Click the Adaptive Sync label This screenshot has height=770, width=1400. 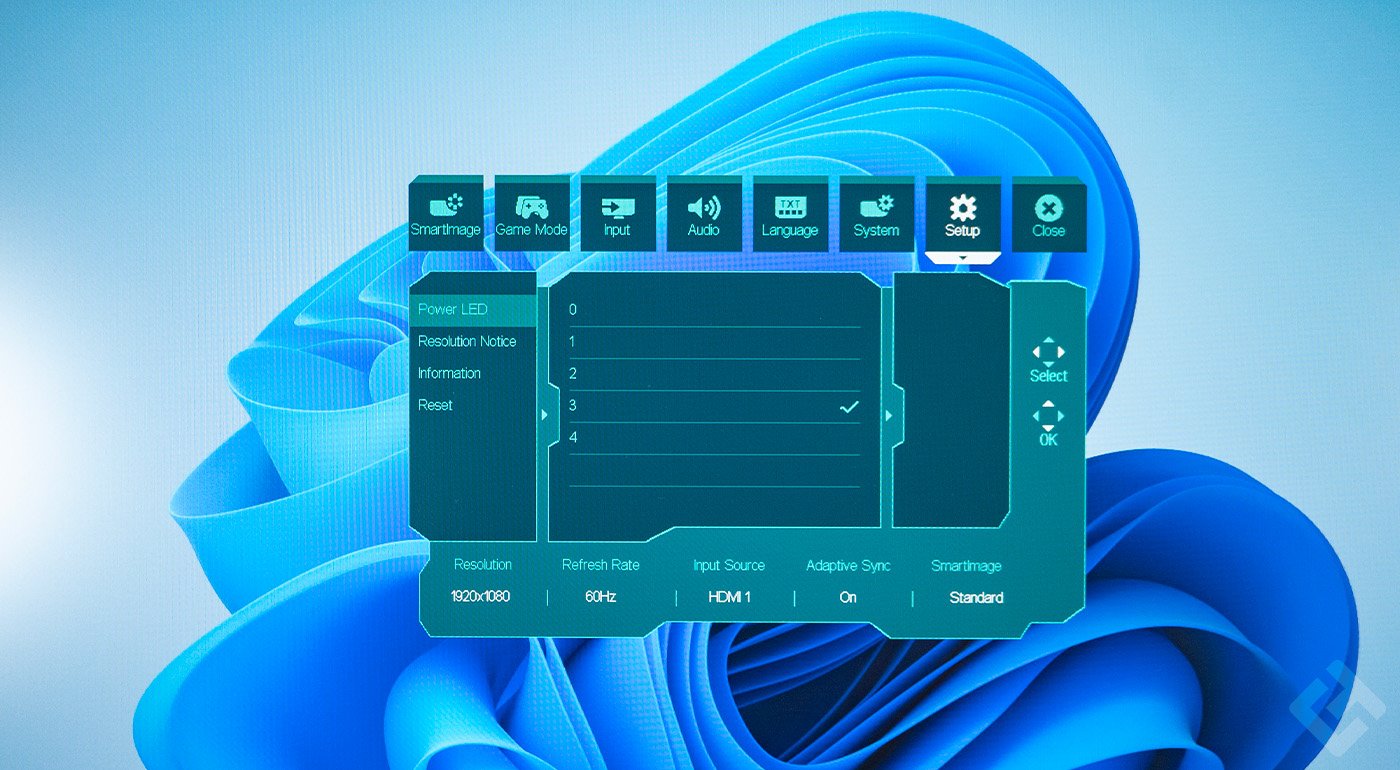pyautogui.click(x=848, y=566)
